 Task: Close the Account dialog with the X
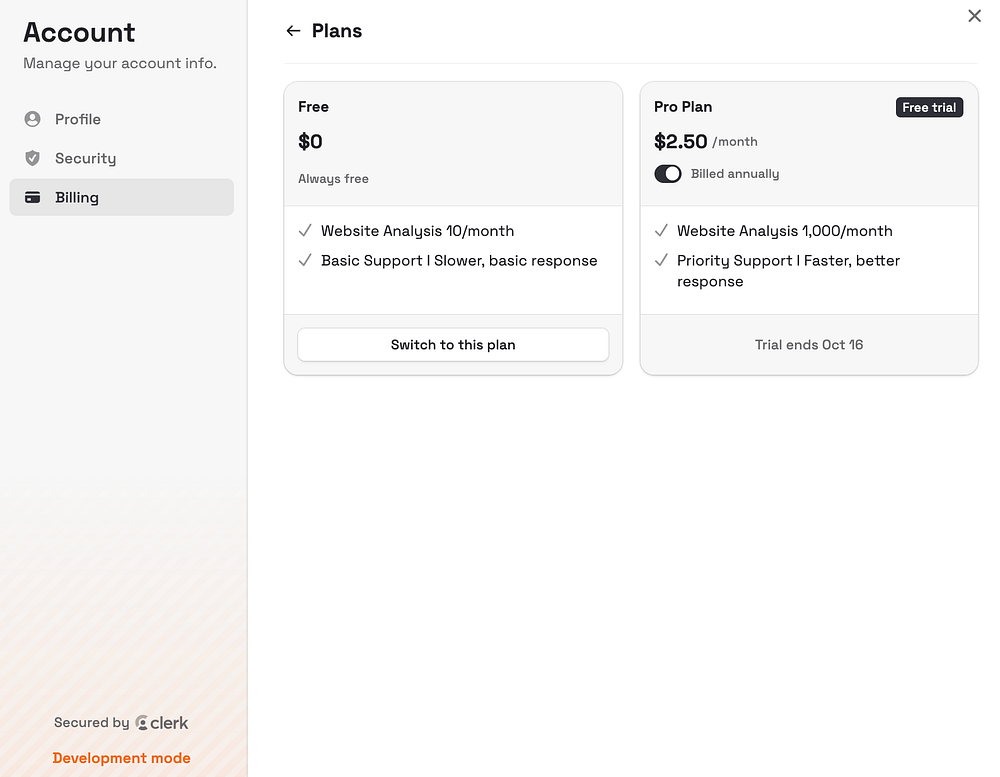974,16
